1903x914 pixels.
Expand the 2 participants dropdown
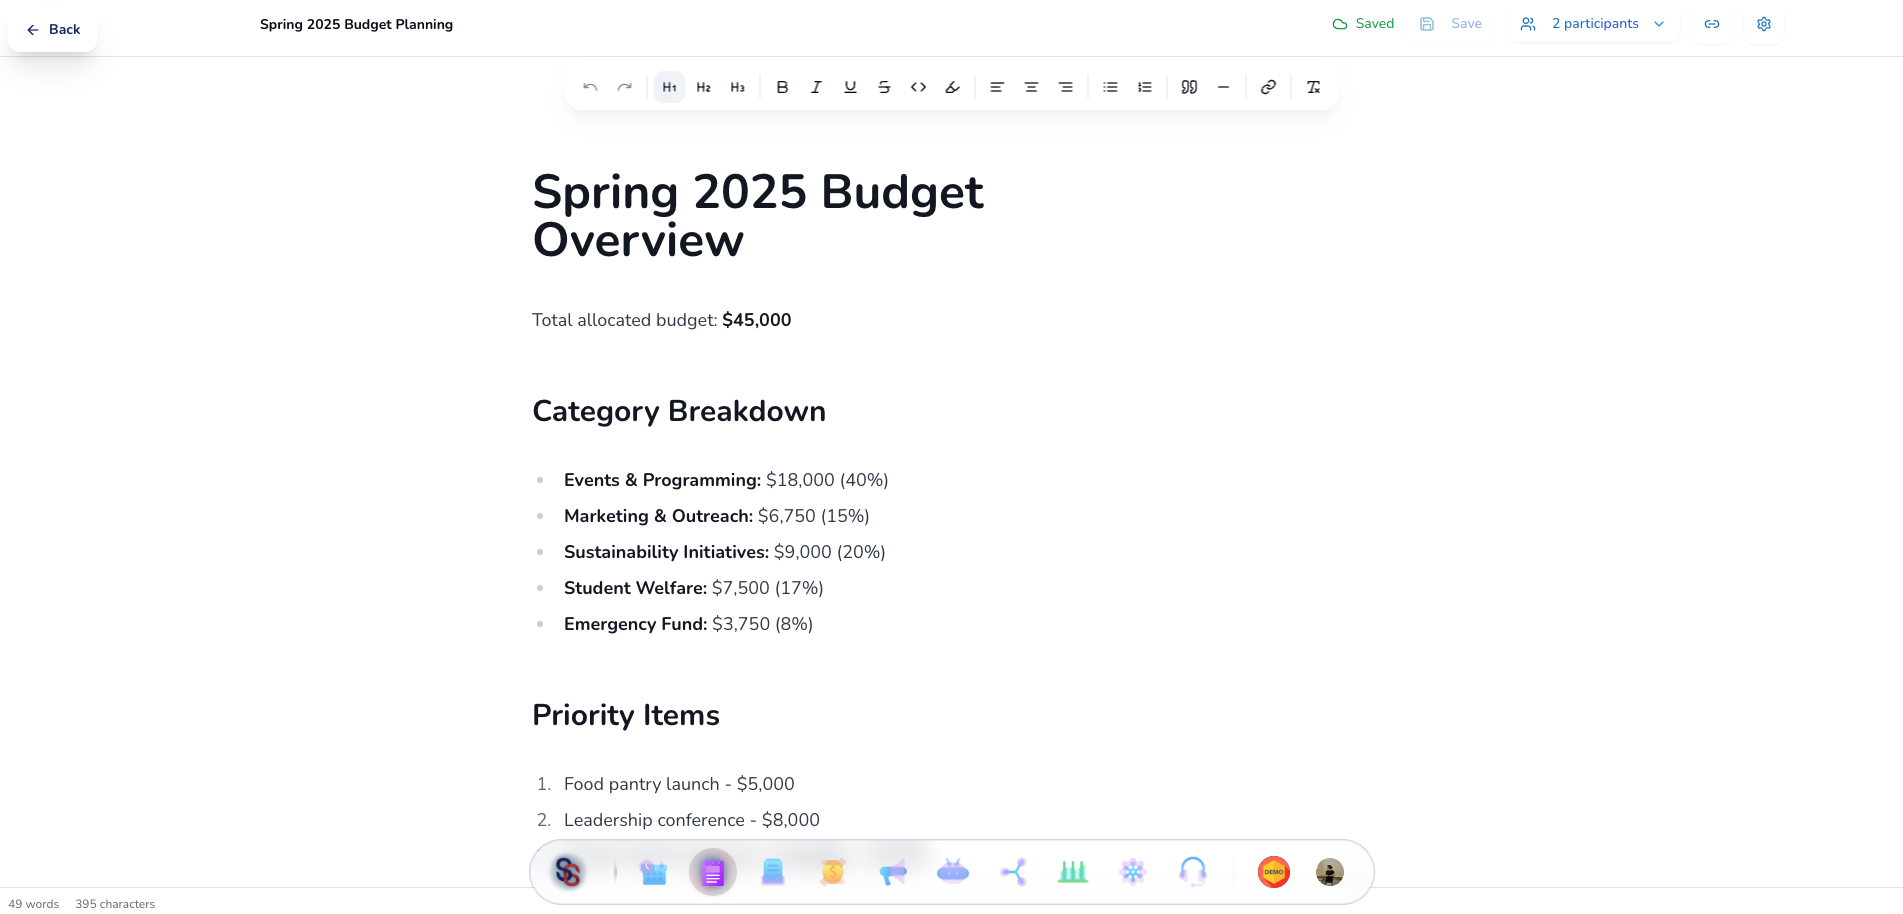coord(1594,24)
